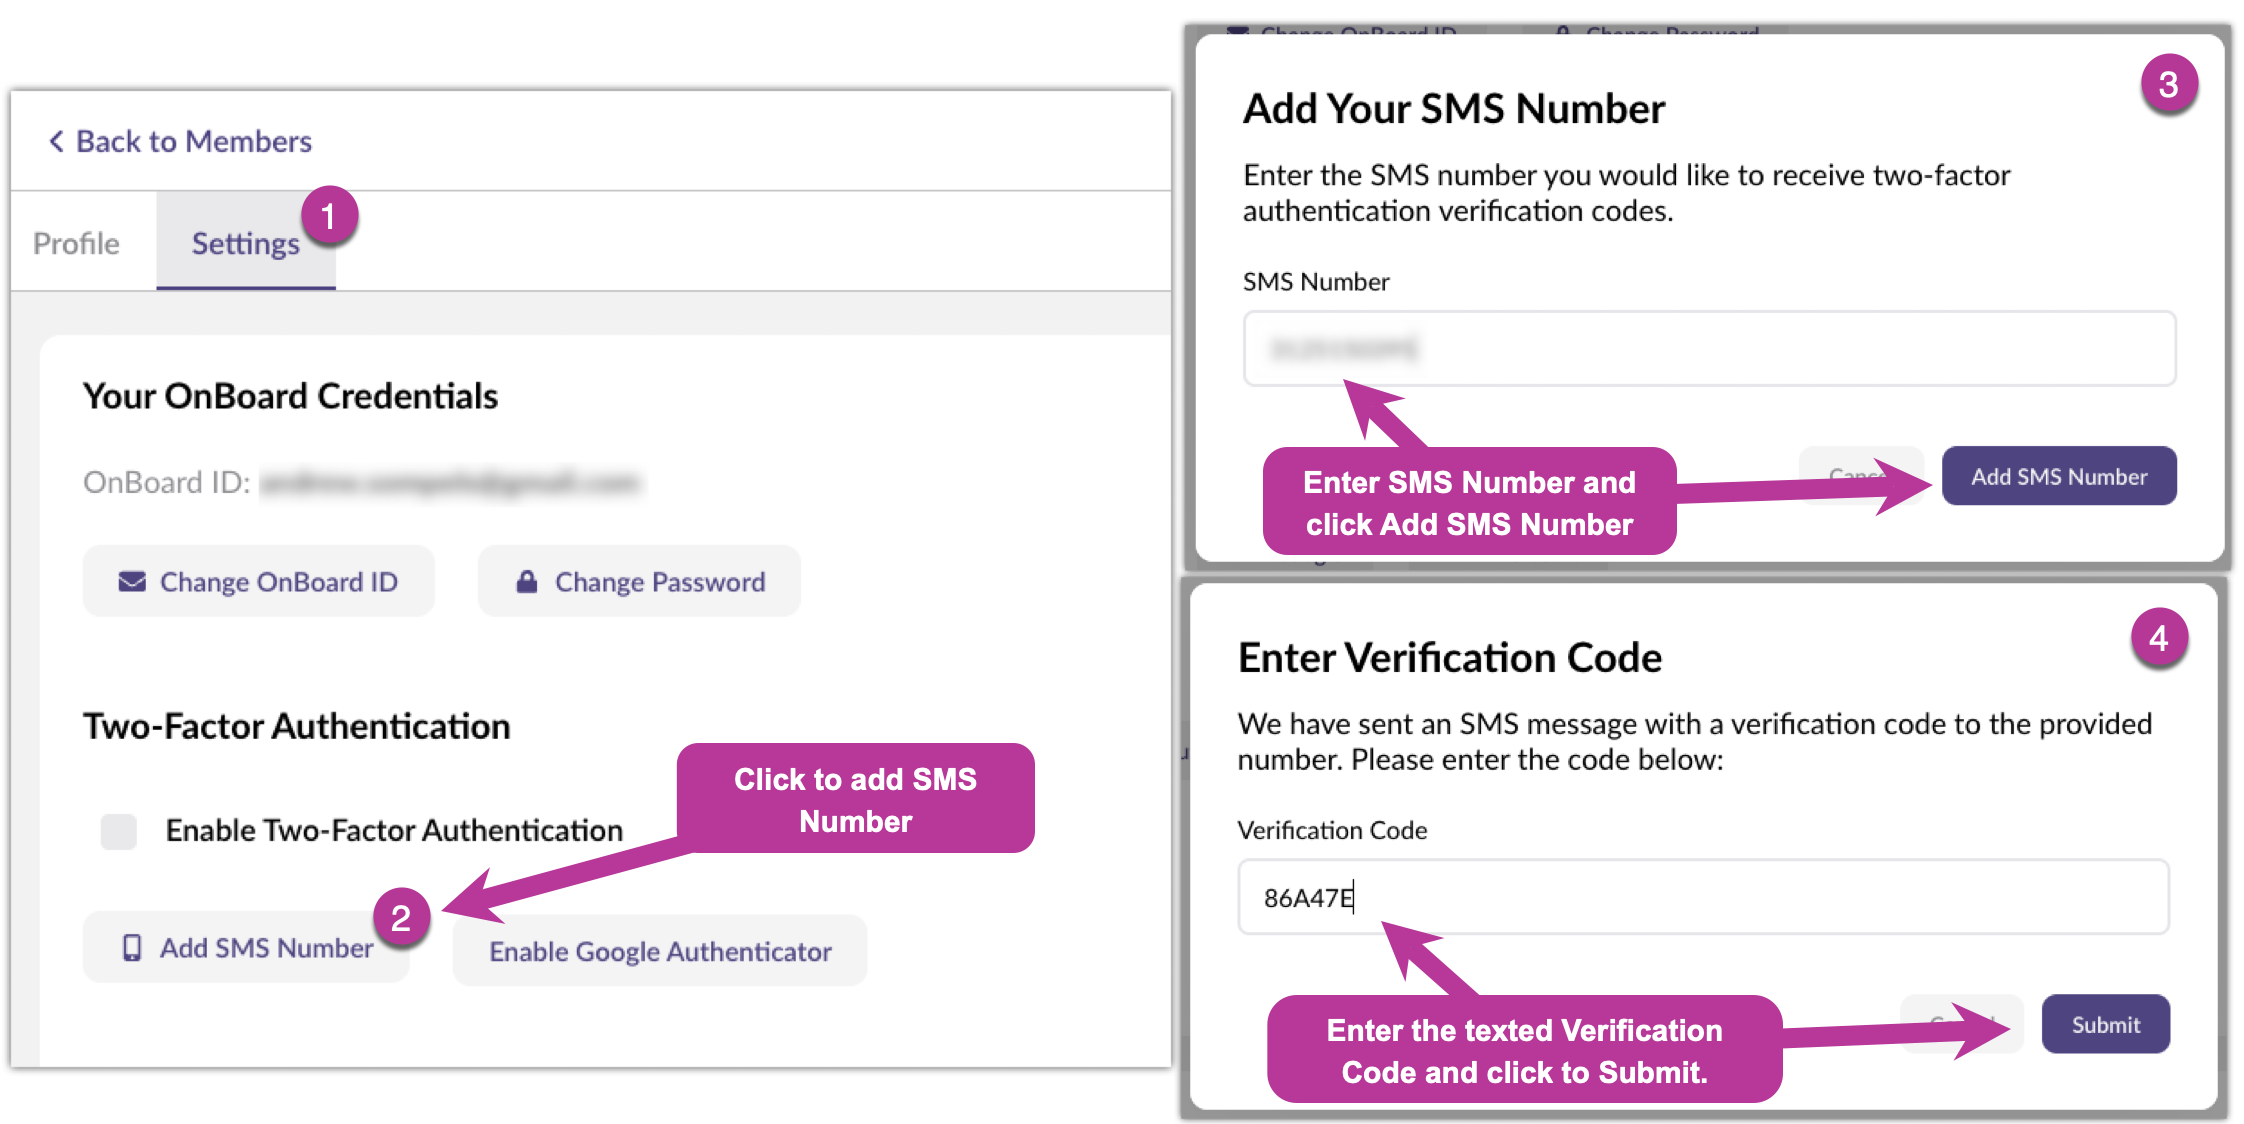Confirm with the purple Add SMS Number button
Image resolution: width=2244 pixels, height=1124 pixels.
pos(2058,477)
